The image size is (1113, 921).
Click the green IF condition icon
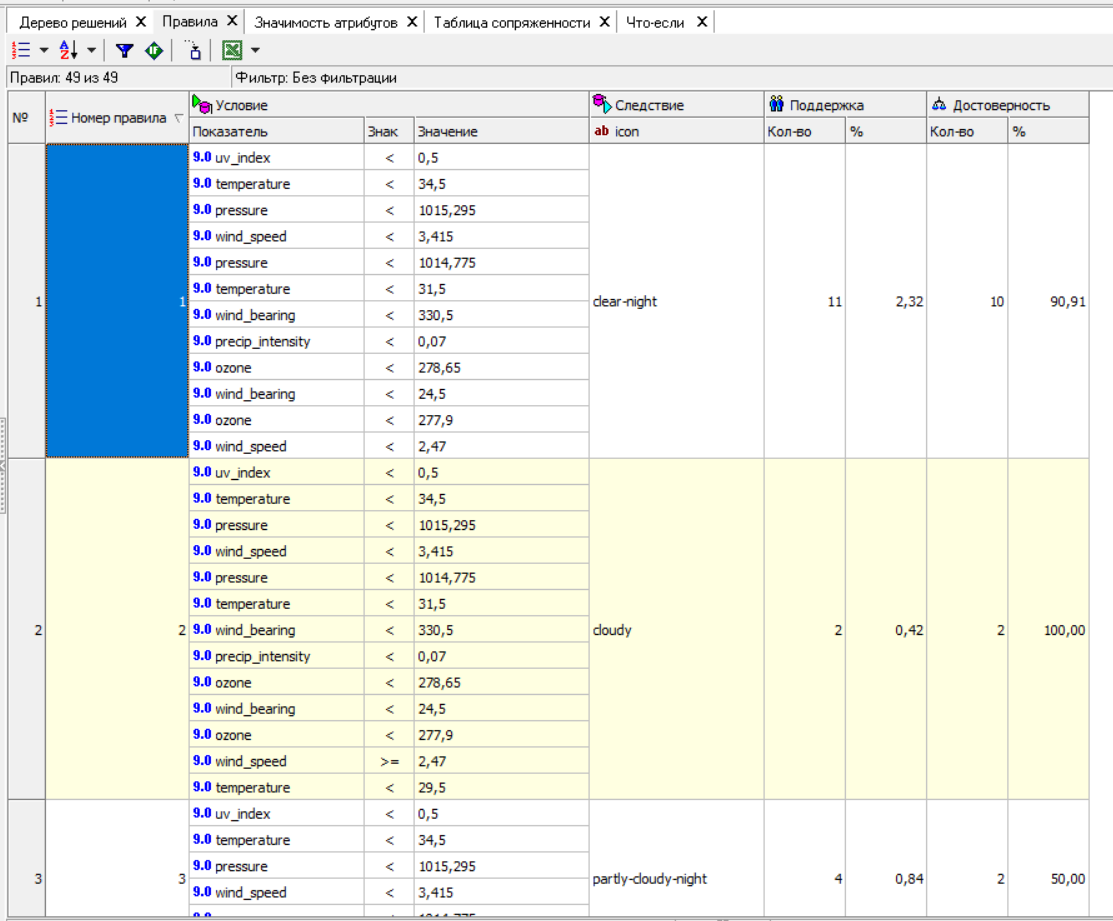(x=154, y=50)
